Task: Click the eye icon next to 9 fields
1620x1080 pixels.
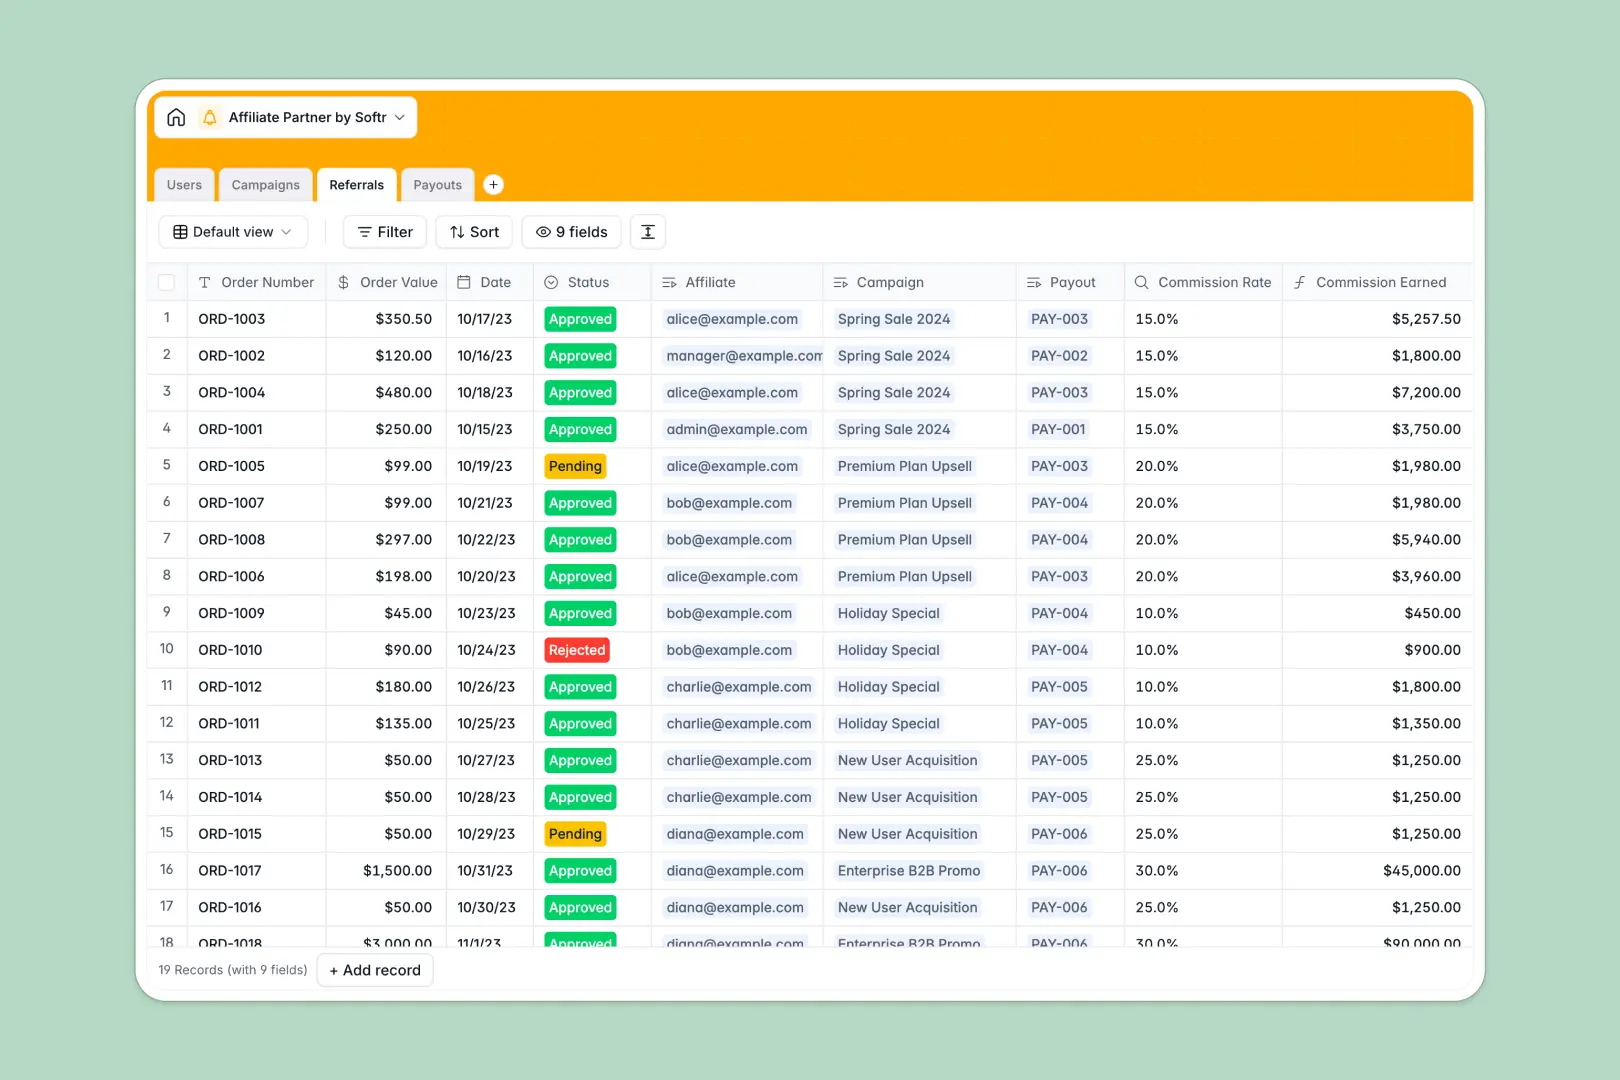Action: coord(541,231)
